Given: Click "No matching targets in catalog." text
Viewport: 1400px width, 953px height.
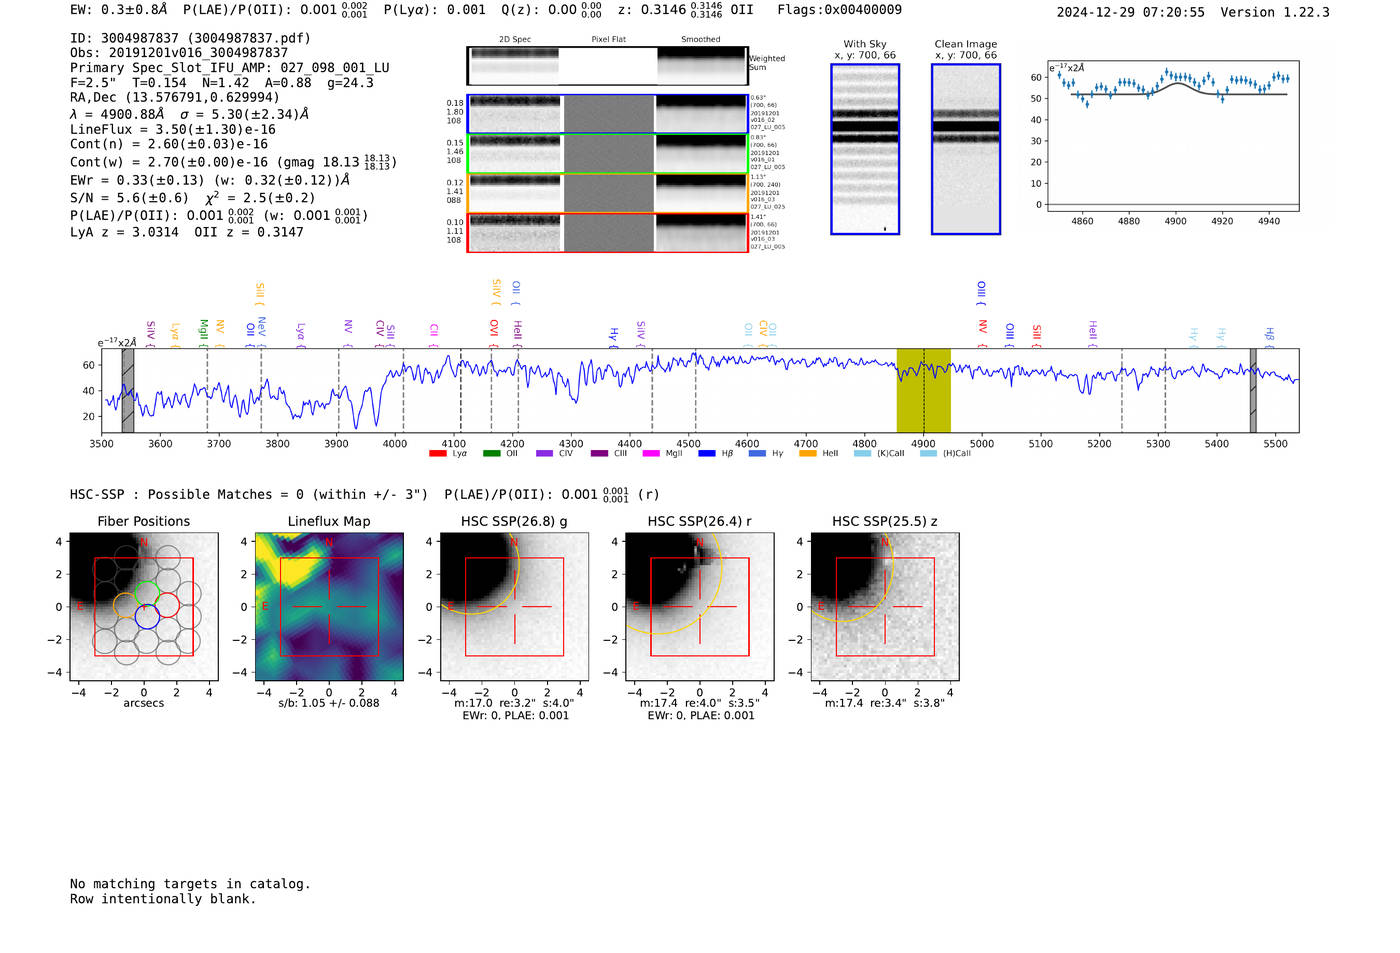Looking at the screenshot, I should point(190,884).
